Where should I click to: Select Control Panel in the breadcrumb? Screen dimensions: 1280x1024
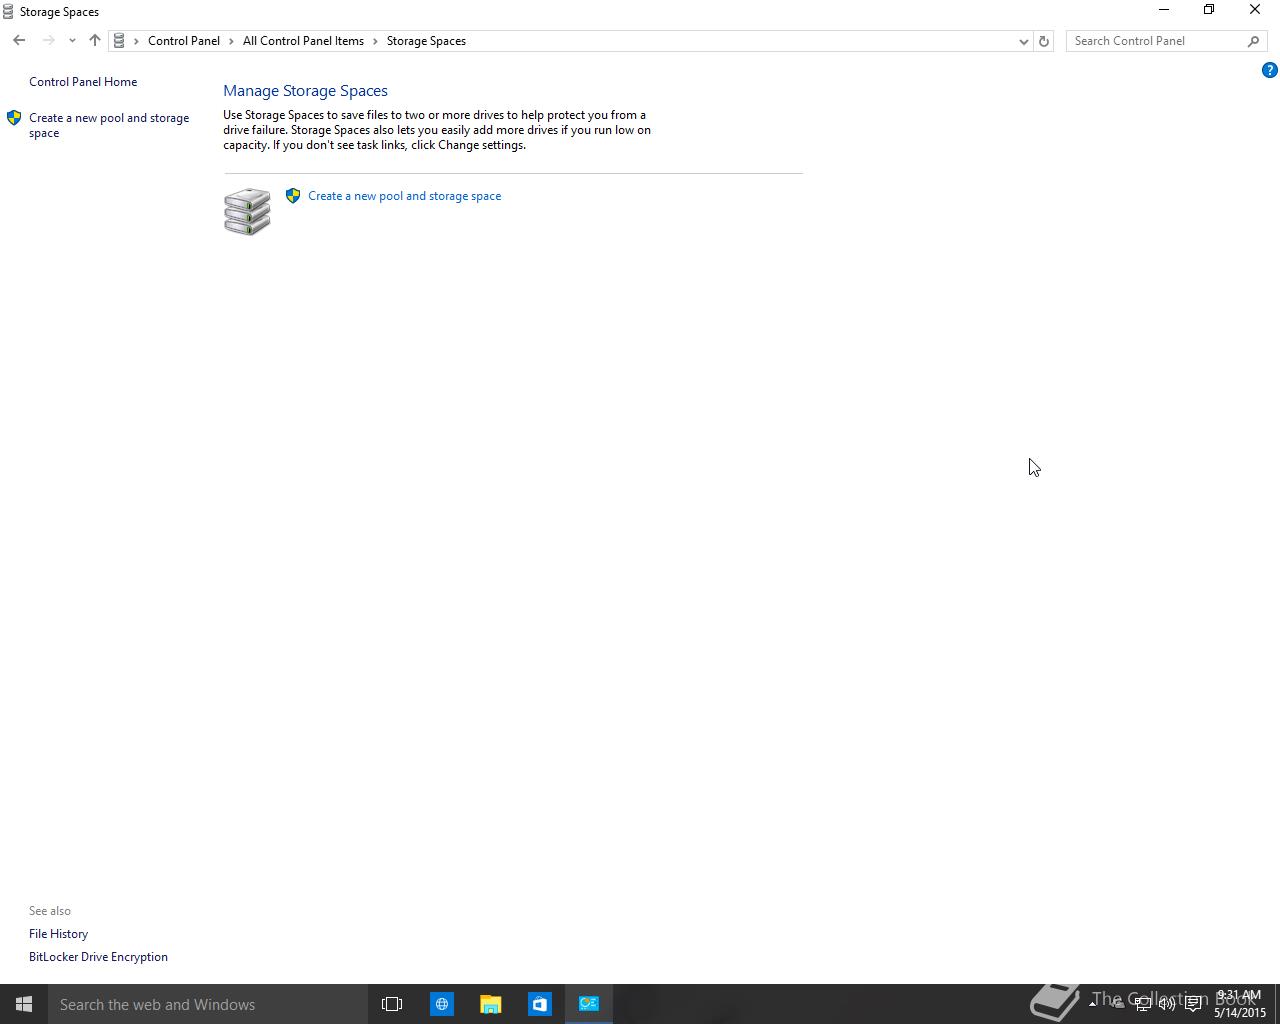tap(184, 41)
